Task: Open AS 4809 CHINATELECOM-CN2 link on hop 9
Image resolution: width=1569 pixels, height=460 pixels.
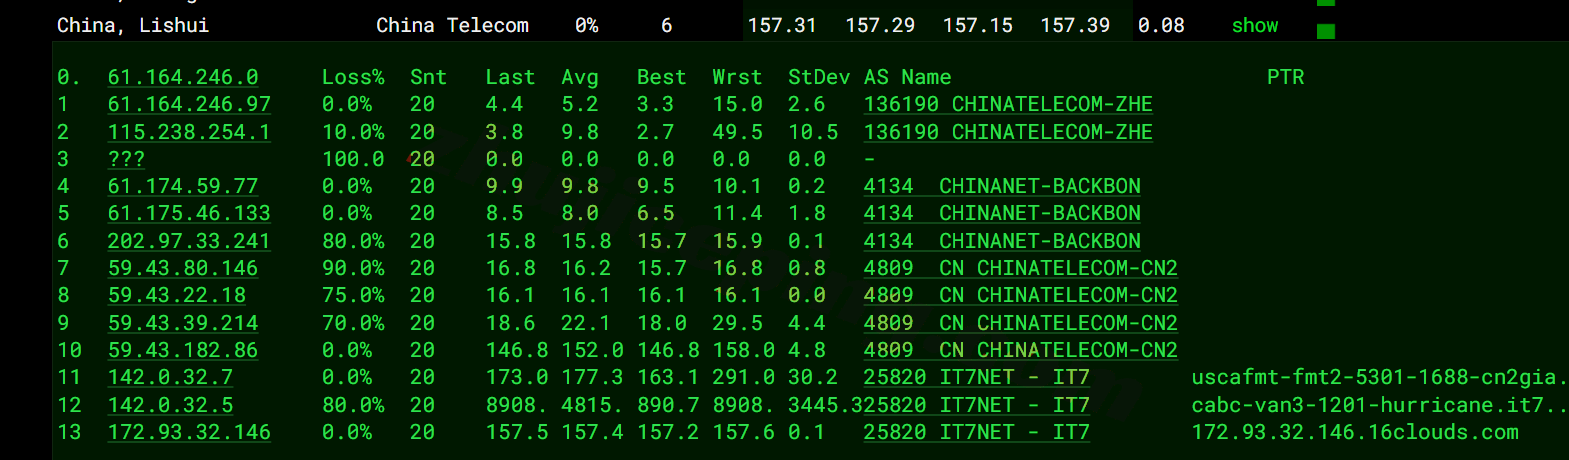Action: (1021, 323)
